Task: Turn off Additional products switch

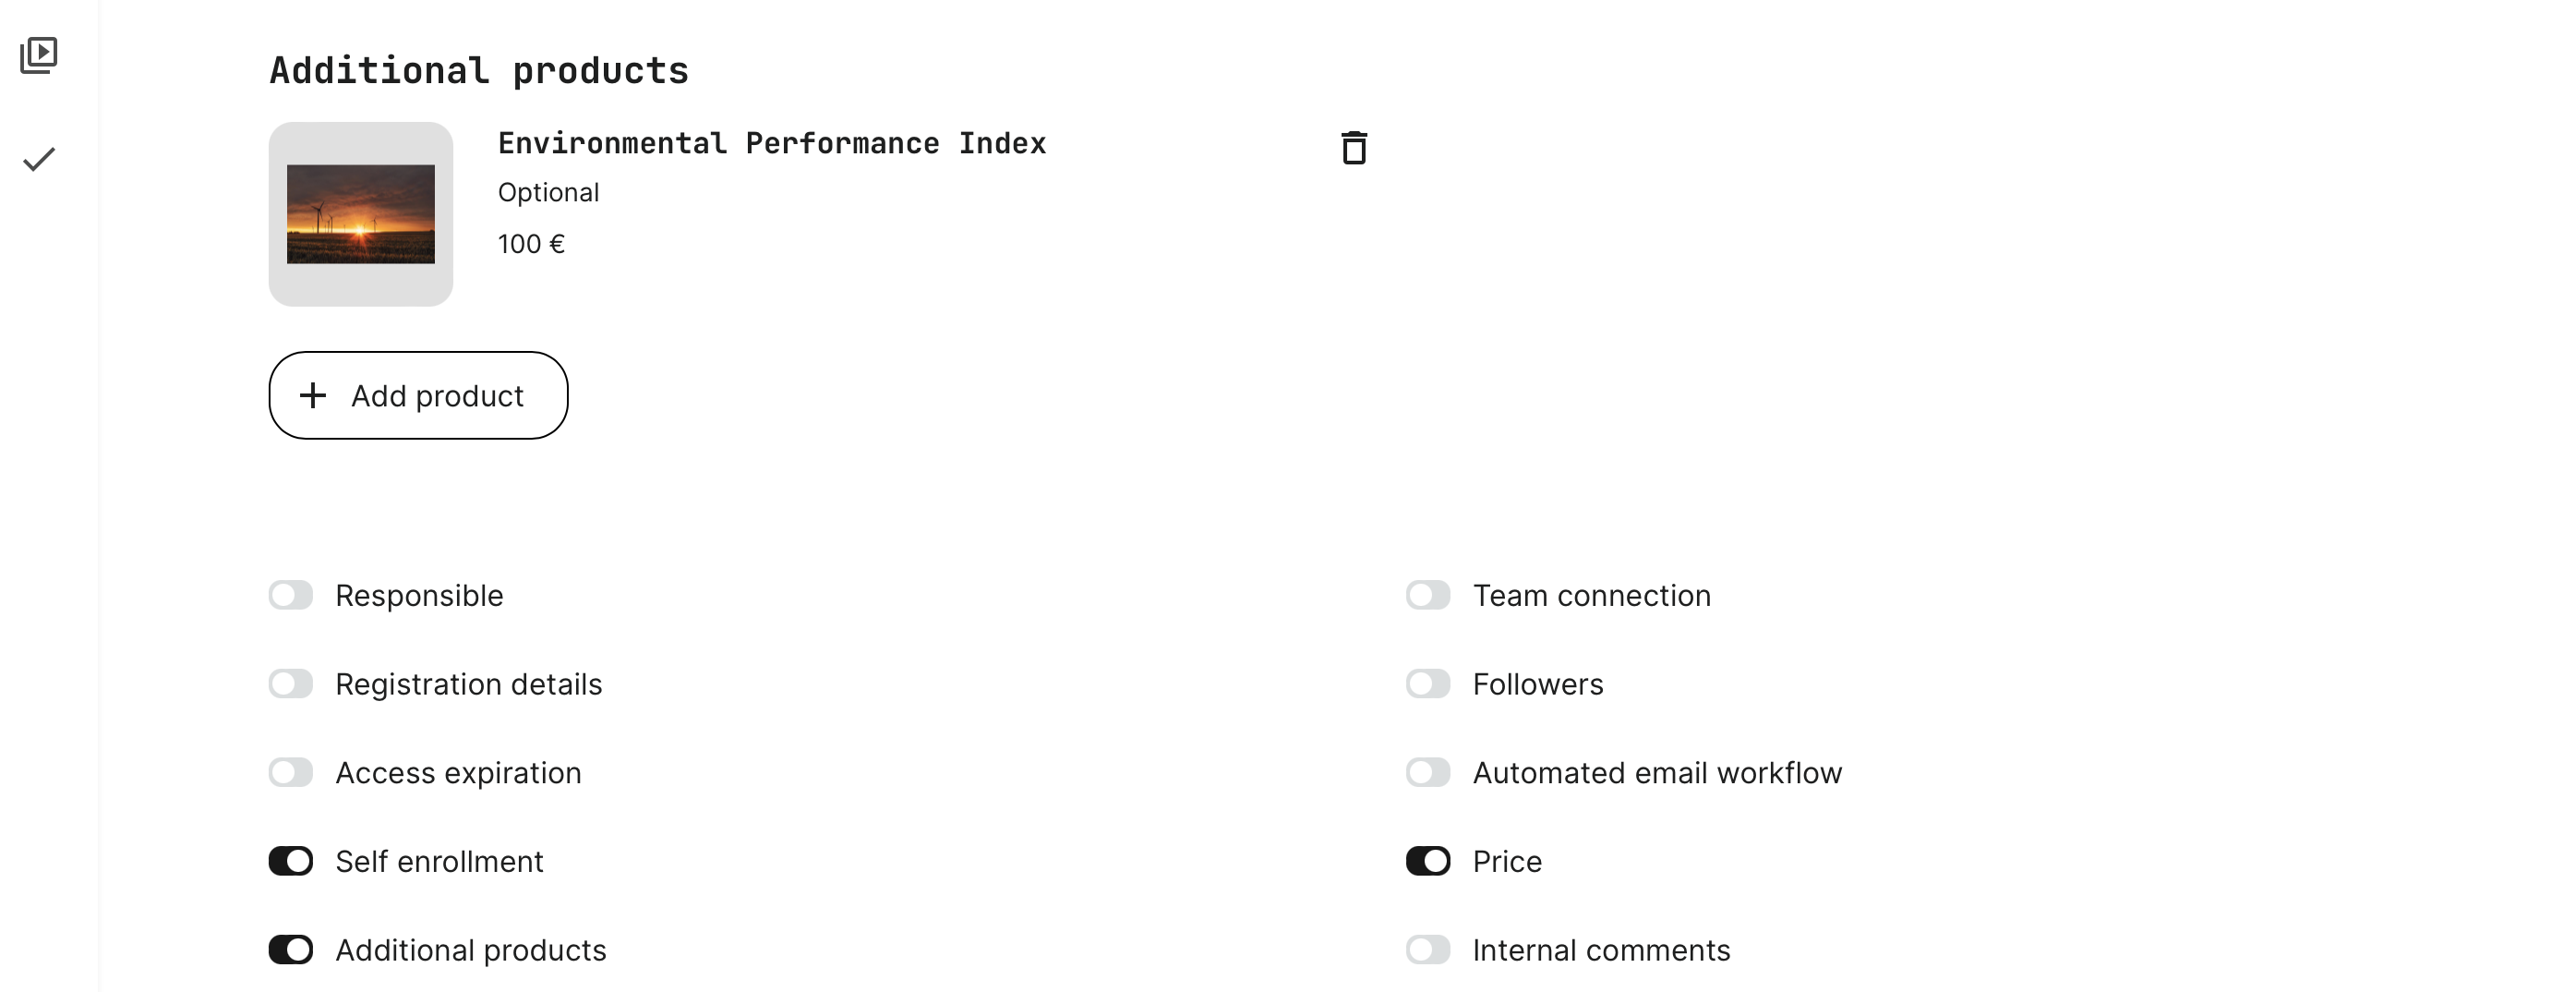Action: coord(291,949)
